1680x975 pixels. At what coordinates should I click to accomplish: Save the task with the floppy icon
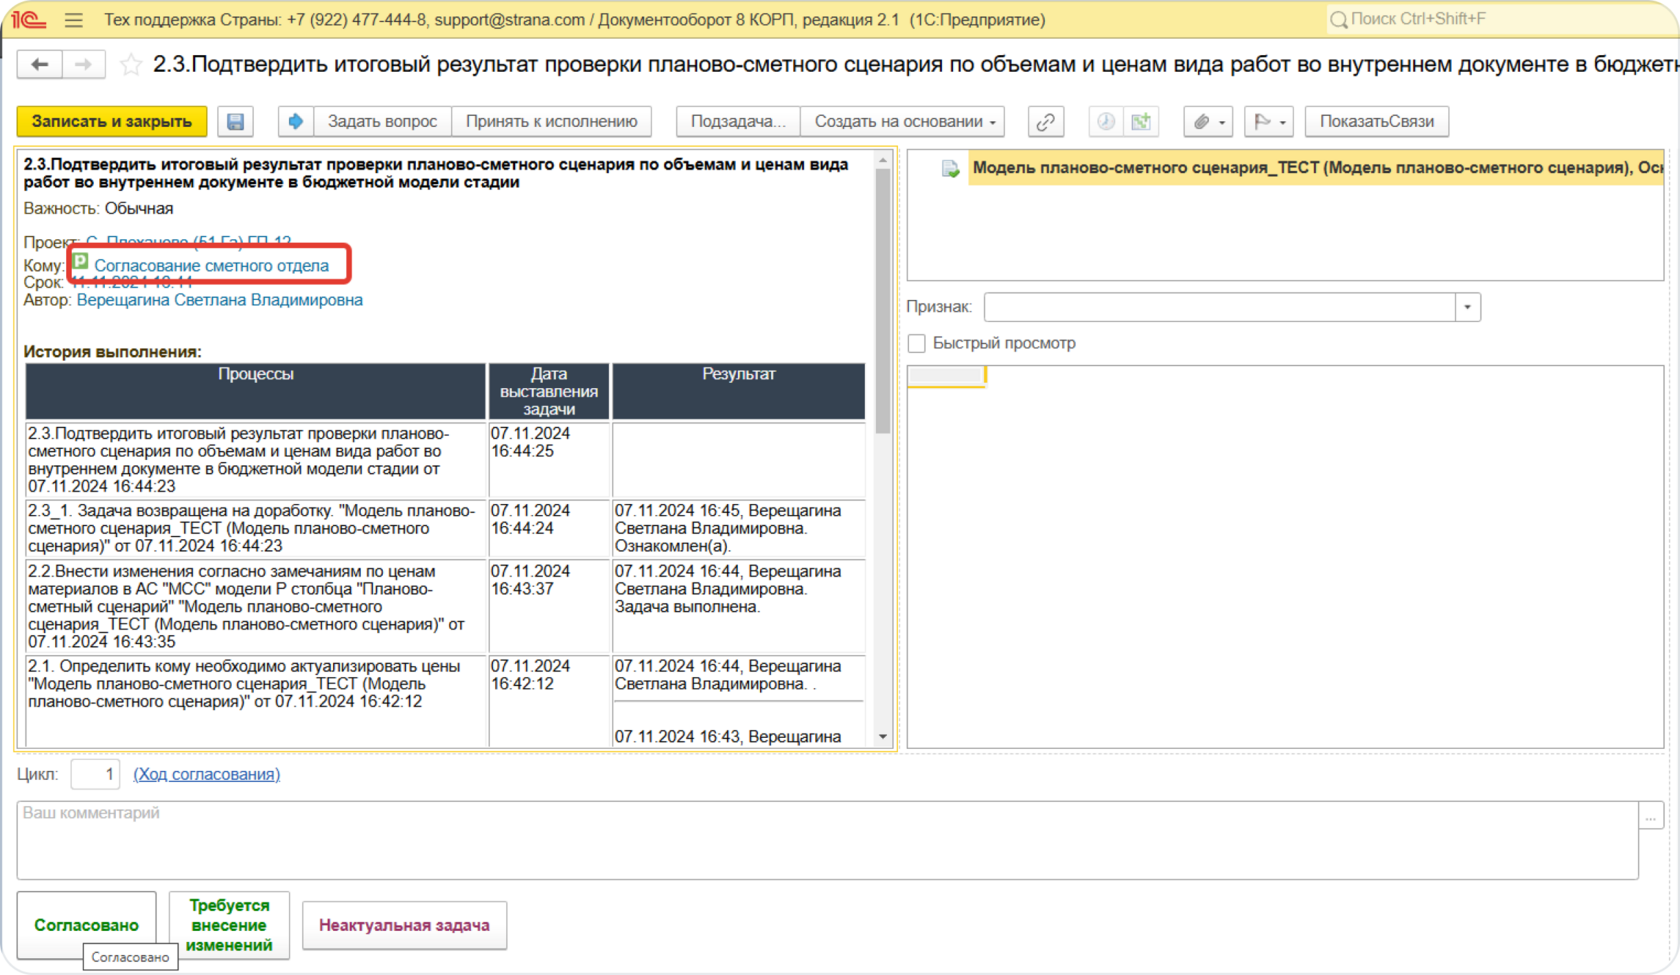[236, 121]
